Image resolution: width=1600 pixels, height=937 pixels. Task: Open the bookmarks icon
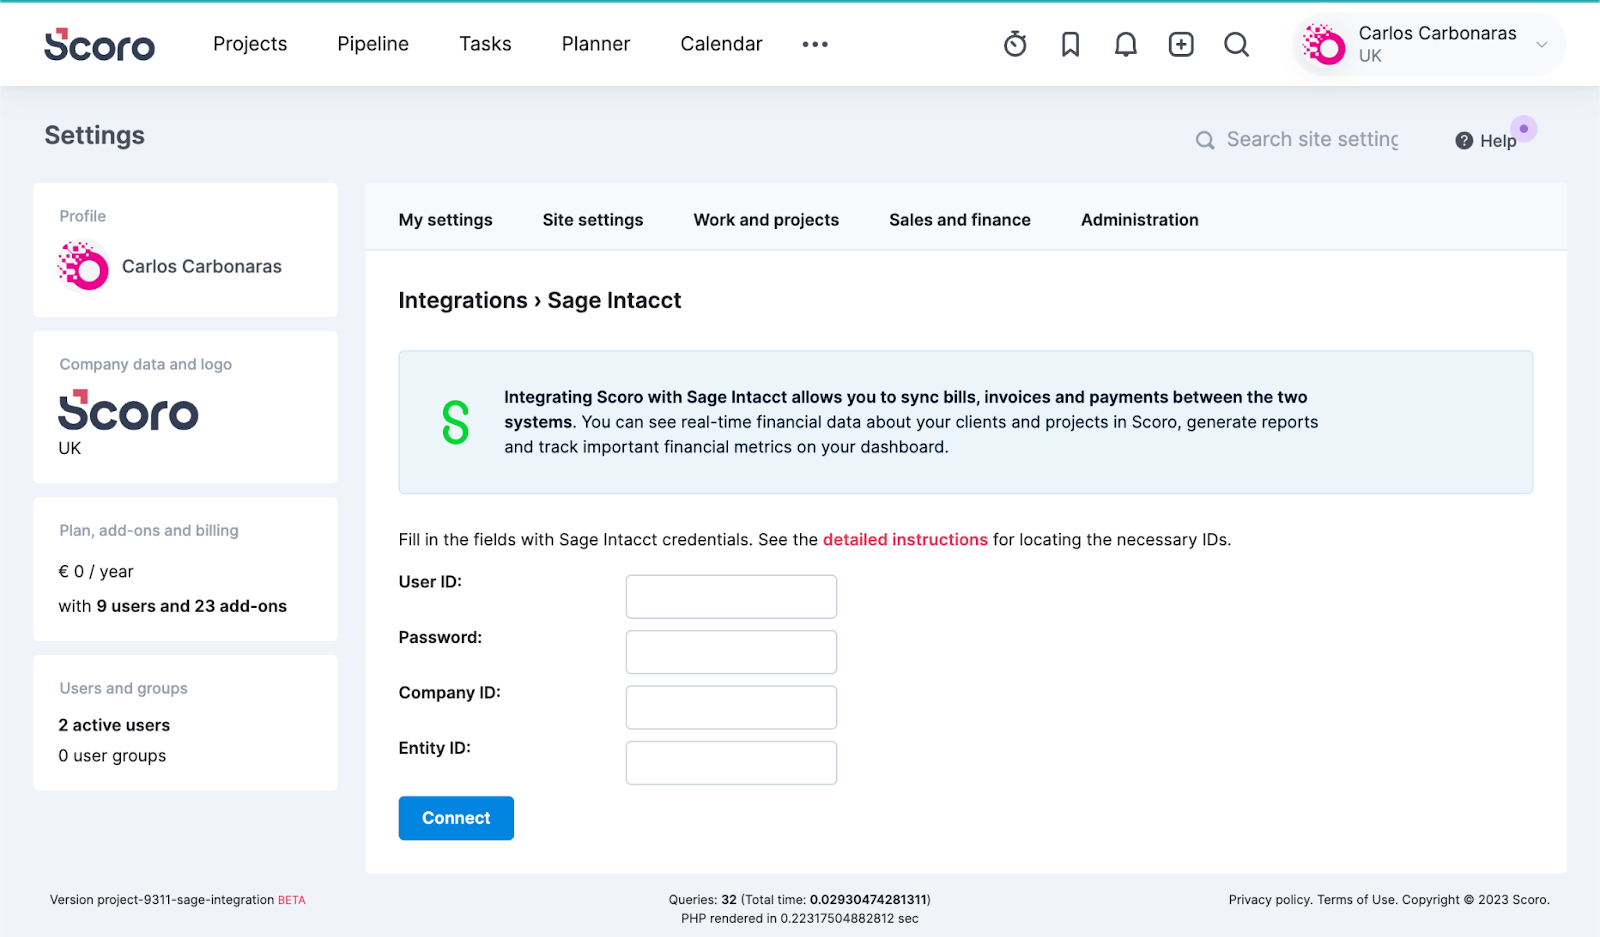click(x=1070, y=44)
